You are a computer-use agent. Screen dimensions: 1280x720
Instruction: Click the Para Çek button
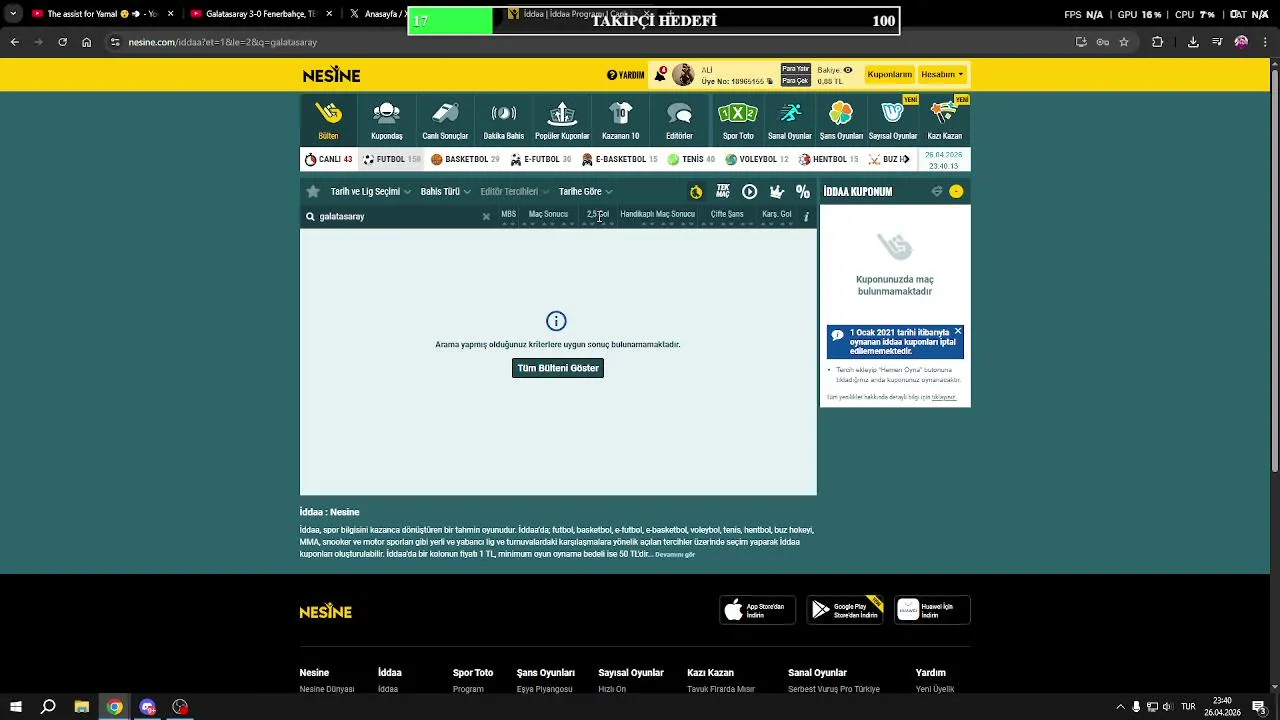pos(795,81)
